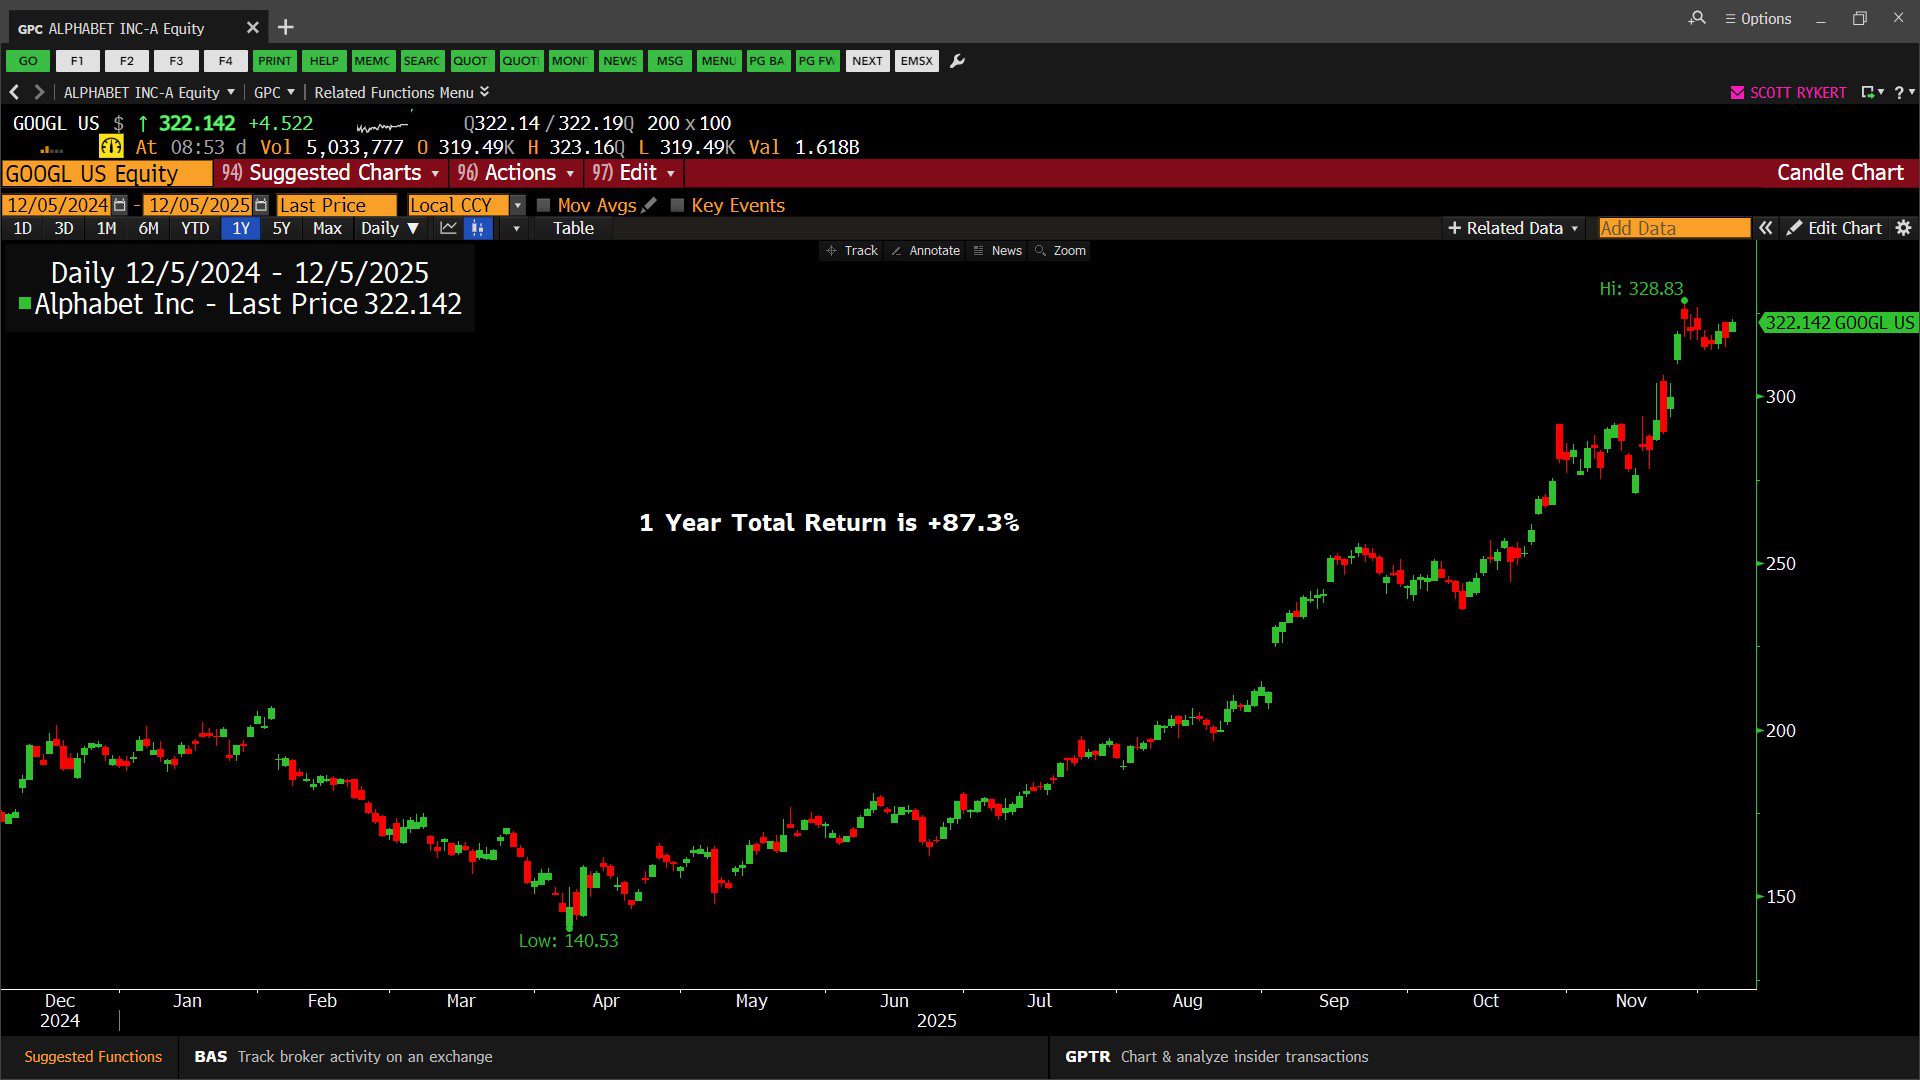
Task: Open the pink envelope message icon
Action: [1737, 92]
